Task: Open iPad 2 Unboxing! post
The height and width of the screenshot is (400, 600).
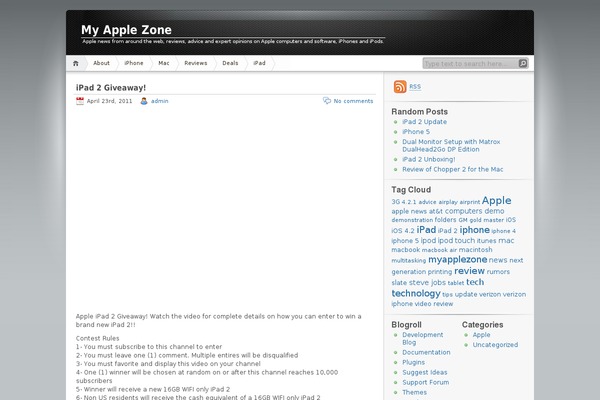Action: point(429,159)
